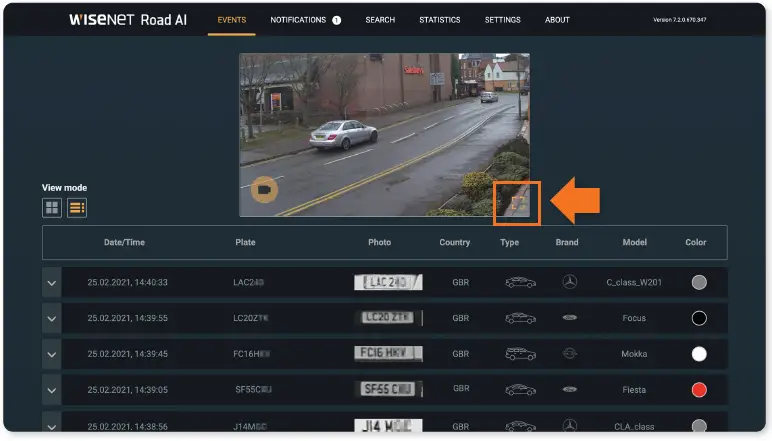
Task: Click the Mercedes brand logo in CLA_class row
Action: click(570, 425)
